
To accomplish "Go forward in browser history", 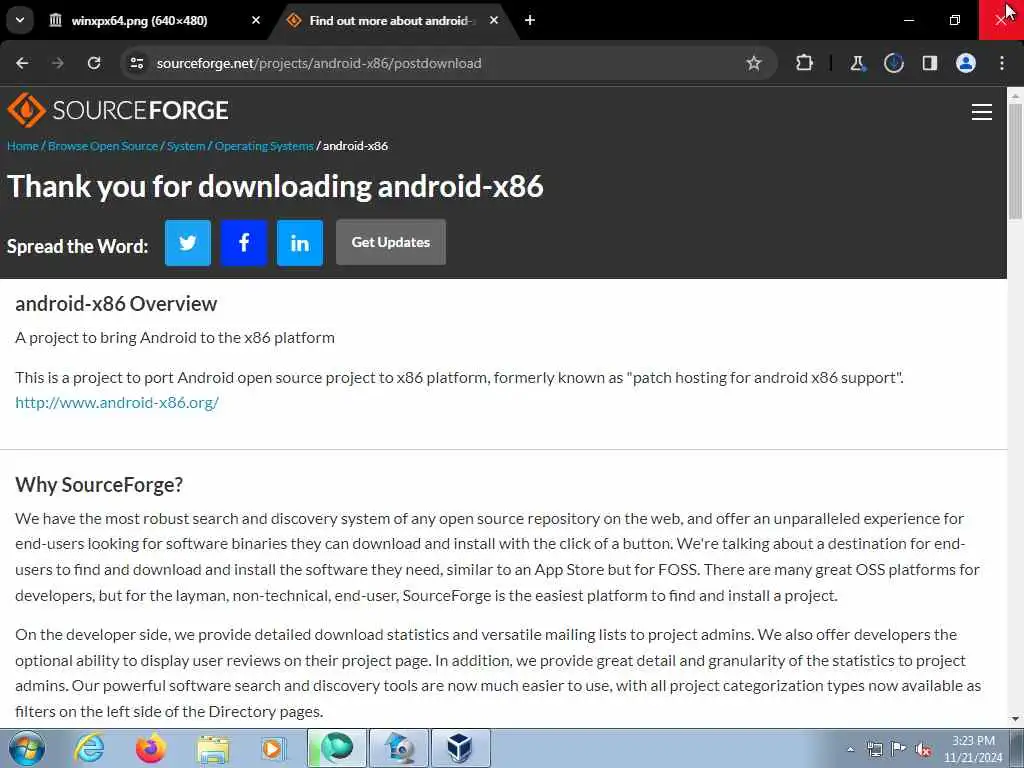I will click(57, 63).
